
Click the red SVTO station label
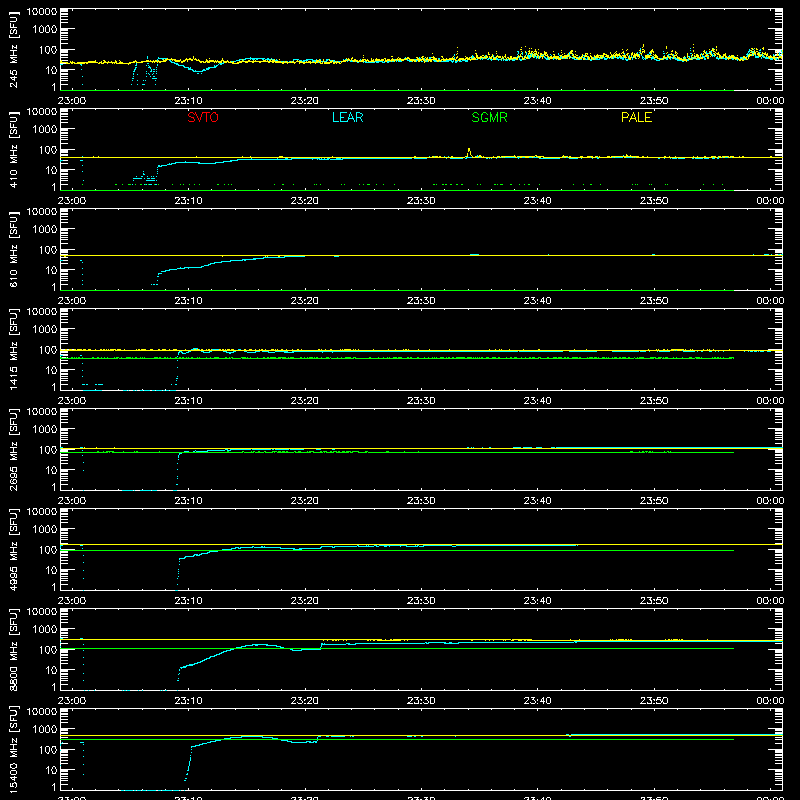point(203,117)
